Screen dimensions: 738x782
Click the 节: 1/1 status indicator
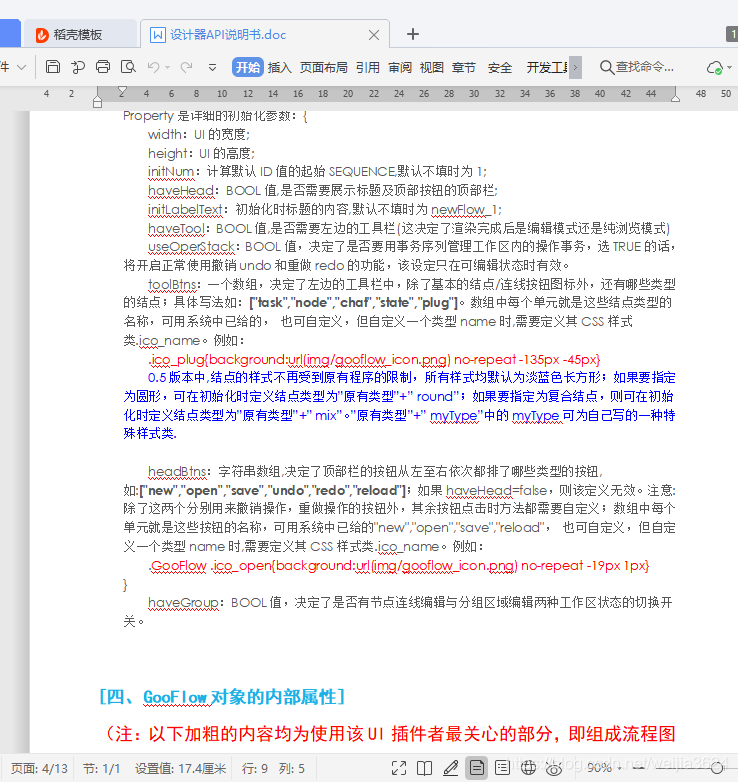pyautogui.click(x=101, y=769)
